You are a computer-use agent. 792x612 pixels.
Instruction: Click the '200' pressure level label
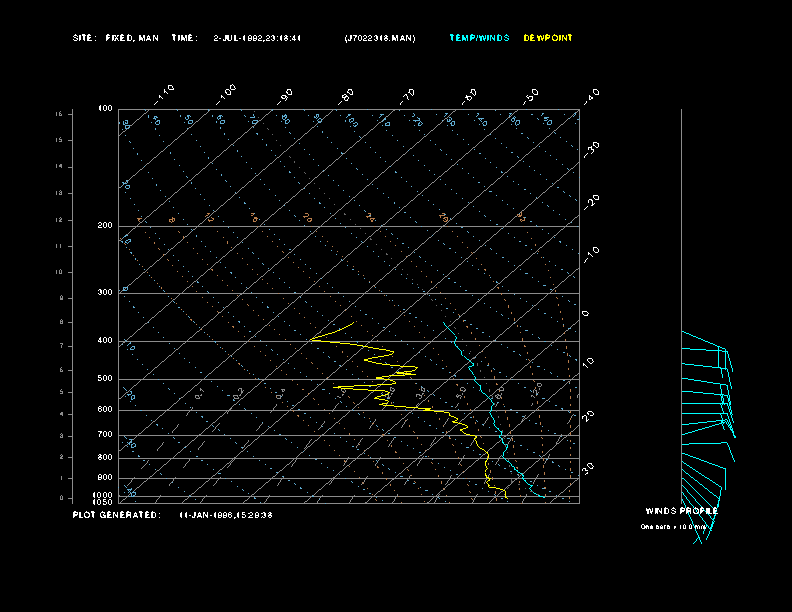pyautogui.click(x=105, y=226)
